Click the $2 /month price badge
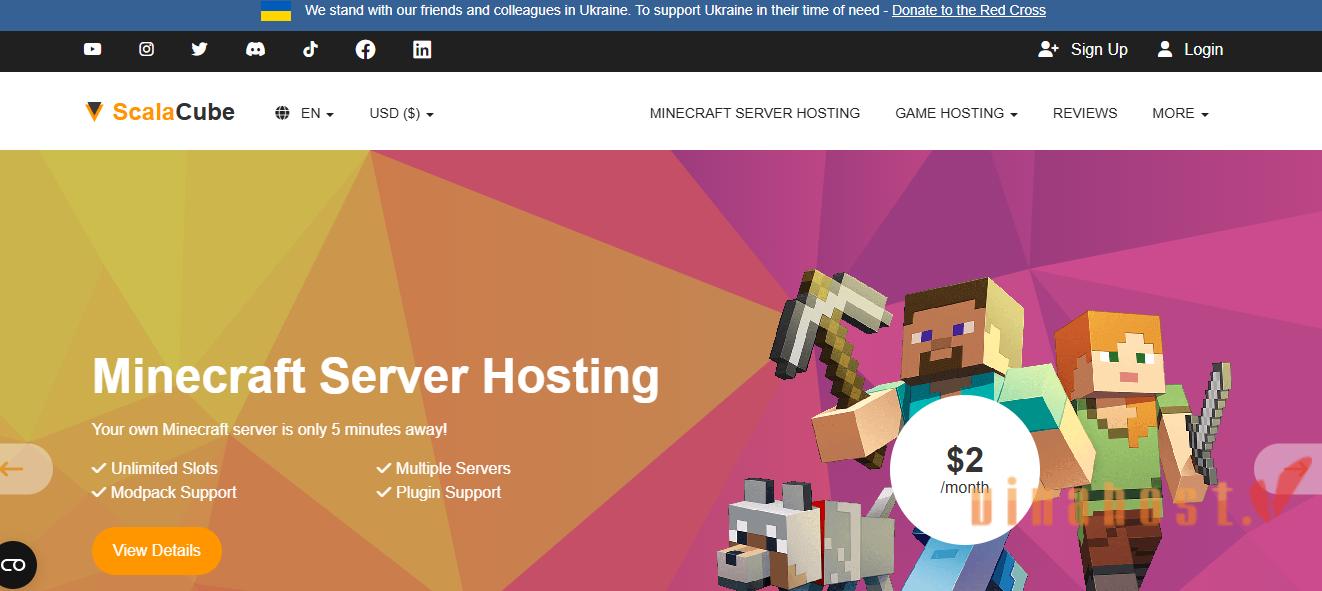This screenshot has height=591, width=1322. click(964, 470)
